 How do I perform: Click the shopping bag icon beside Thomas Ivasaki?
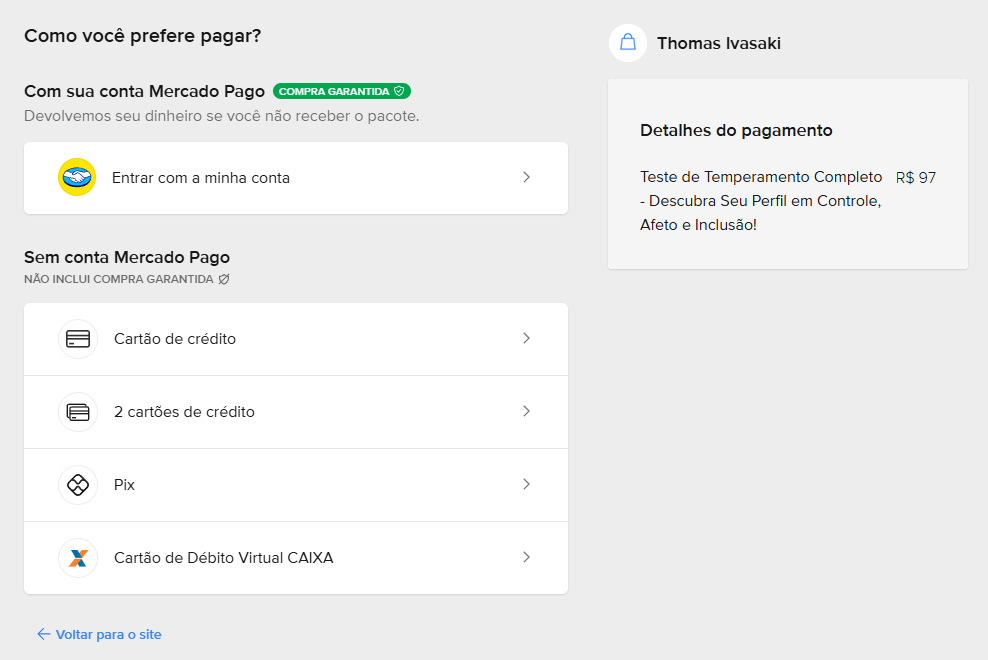pos(628,43)
